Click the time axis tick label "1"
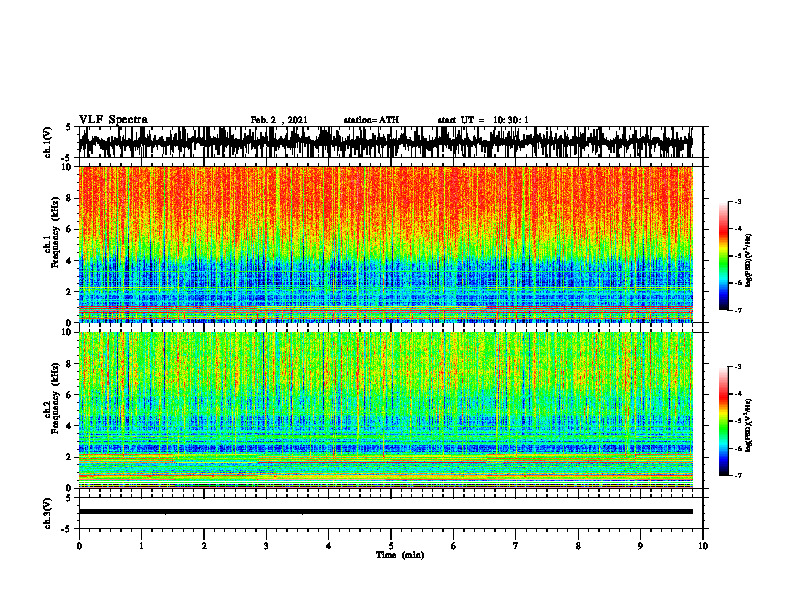The width and height of the screenshot is (792, 612). pos(141,546)
